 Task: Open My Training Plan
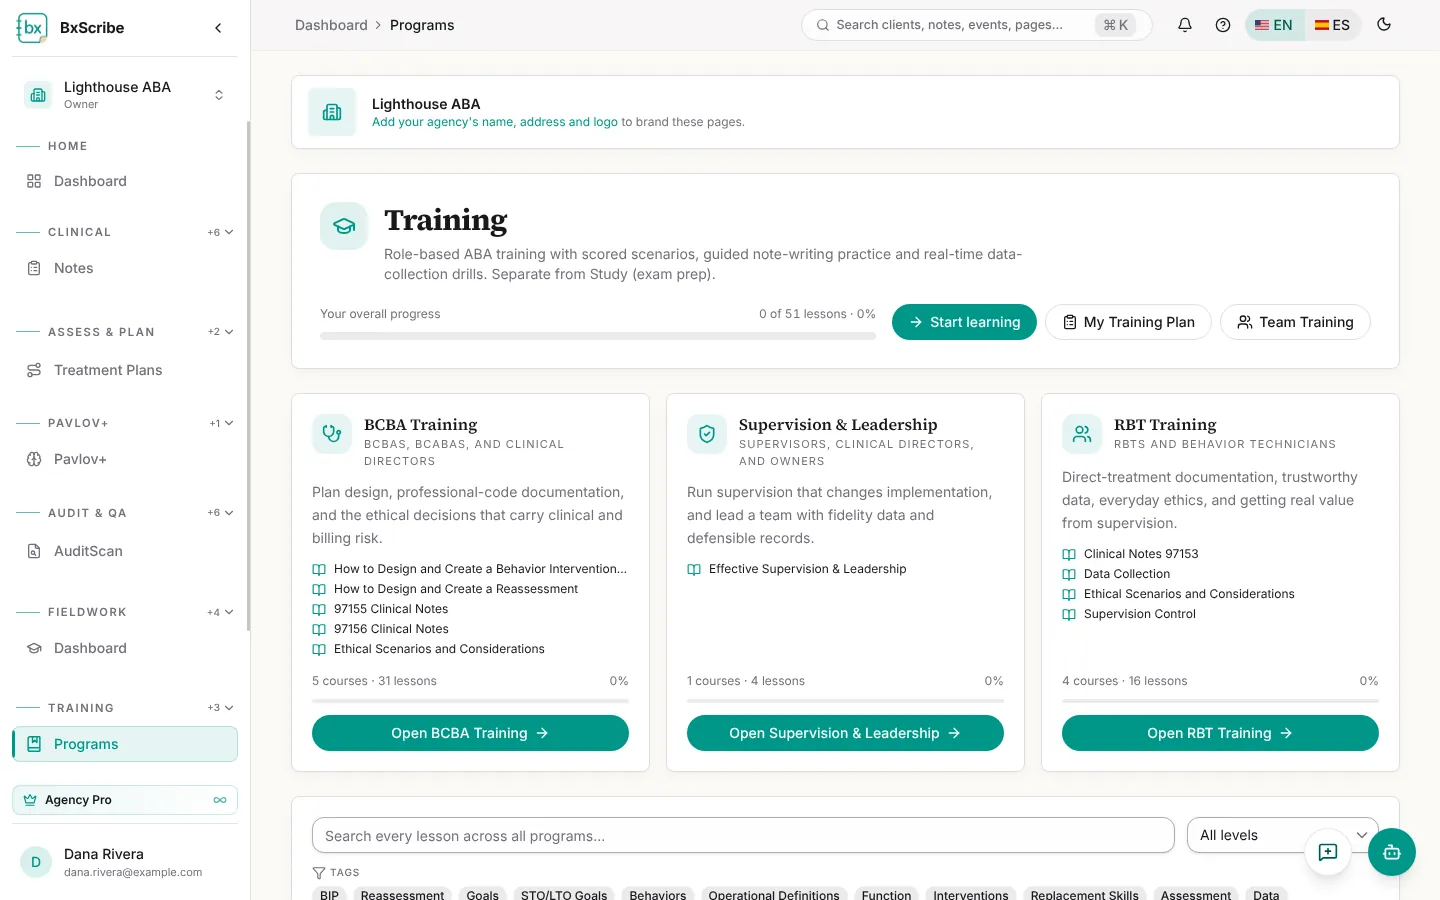(1128, 322)
